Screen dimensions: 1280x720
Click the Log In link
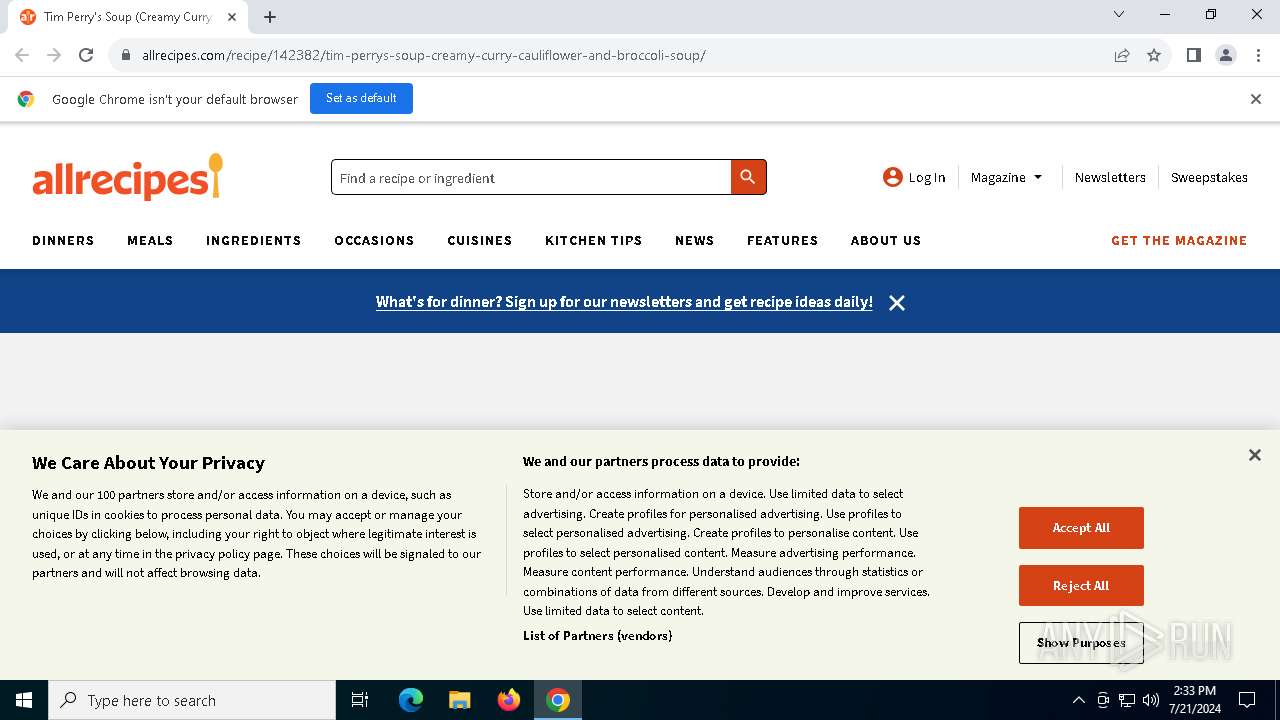[926, 177]
